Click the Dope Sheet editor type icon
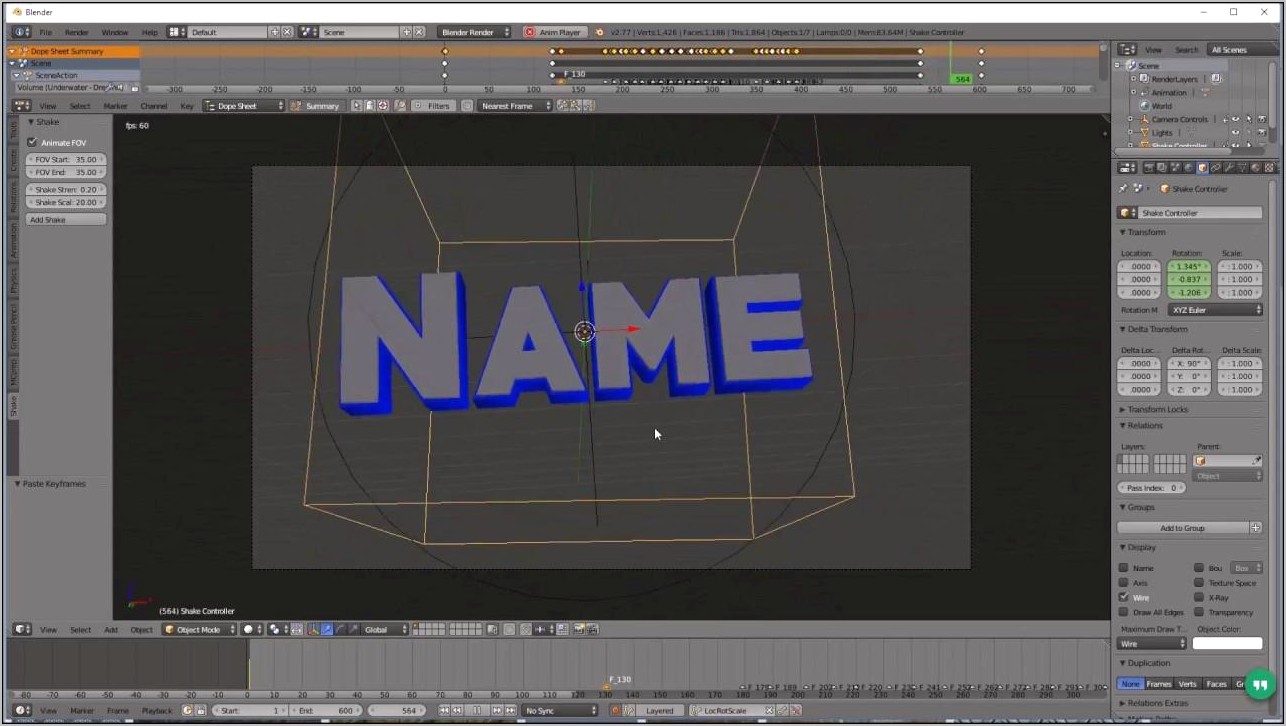Viewport: 1286px width, 726px height. (20, 105)
